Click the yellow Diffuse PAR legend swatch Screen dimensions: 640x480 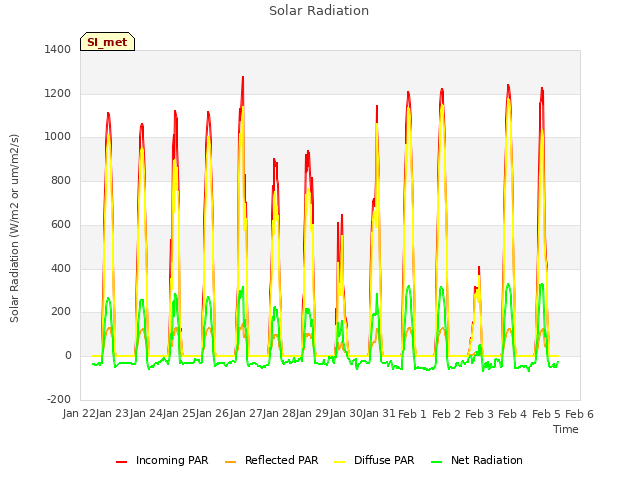click(x=340, y=462)
